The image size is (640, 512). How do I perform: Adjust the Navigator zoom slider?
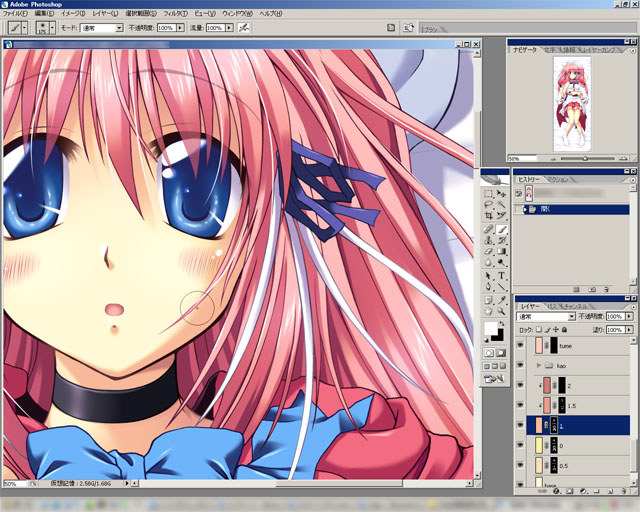click(585, 158)
